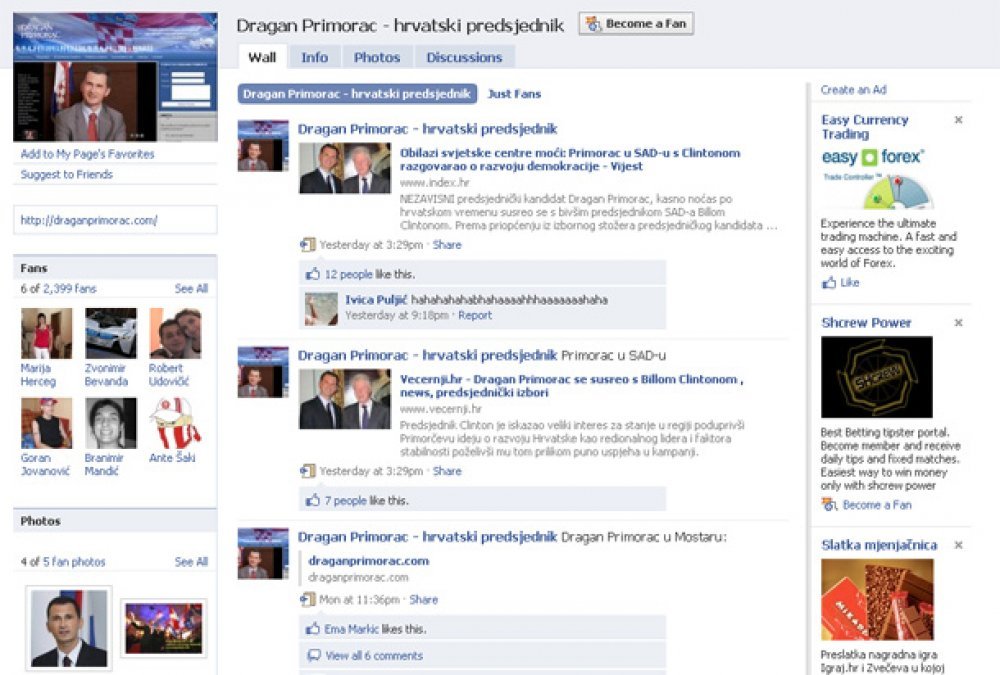This screenshot has width=1000, height=675.
Task: Open the Vecernji.hr article headline
Action: tap(571, 385)
